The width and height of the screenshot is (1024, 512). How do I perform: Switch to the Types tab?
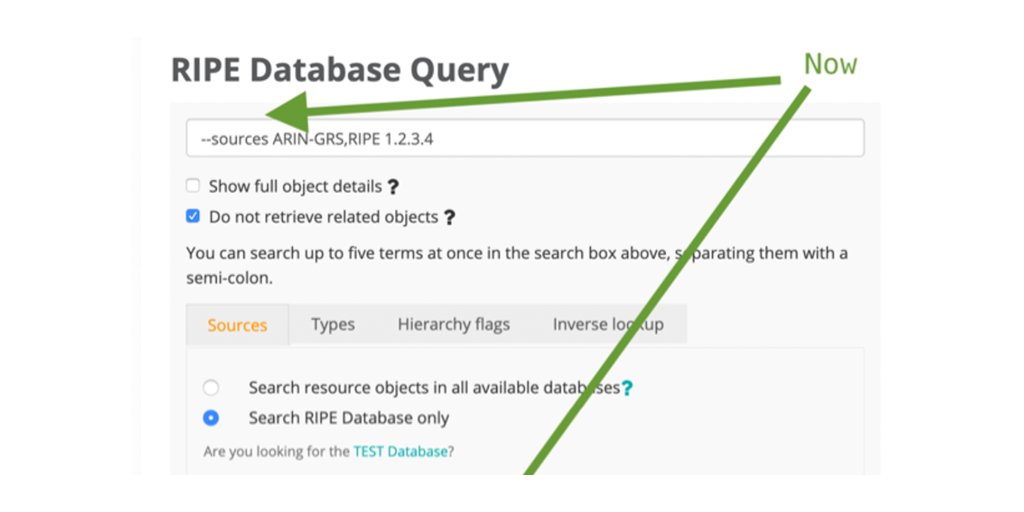coord(333,325)
